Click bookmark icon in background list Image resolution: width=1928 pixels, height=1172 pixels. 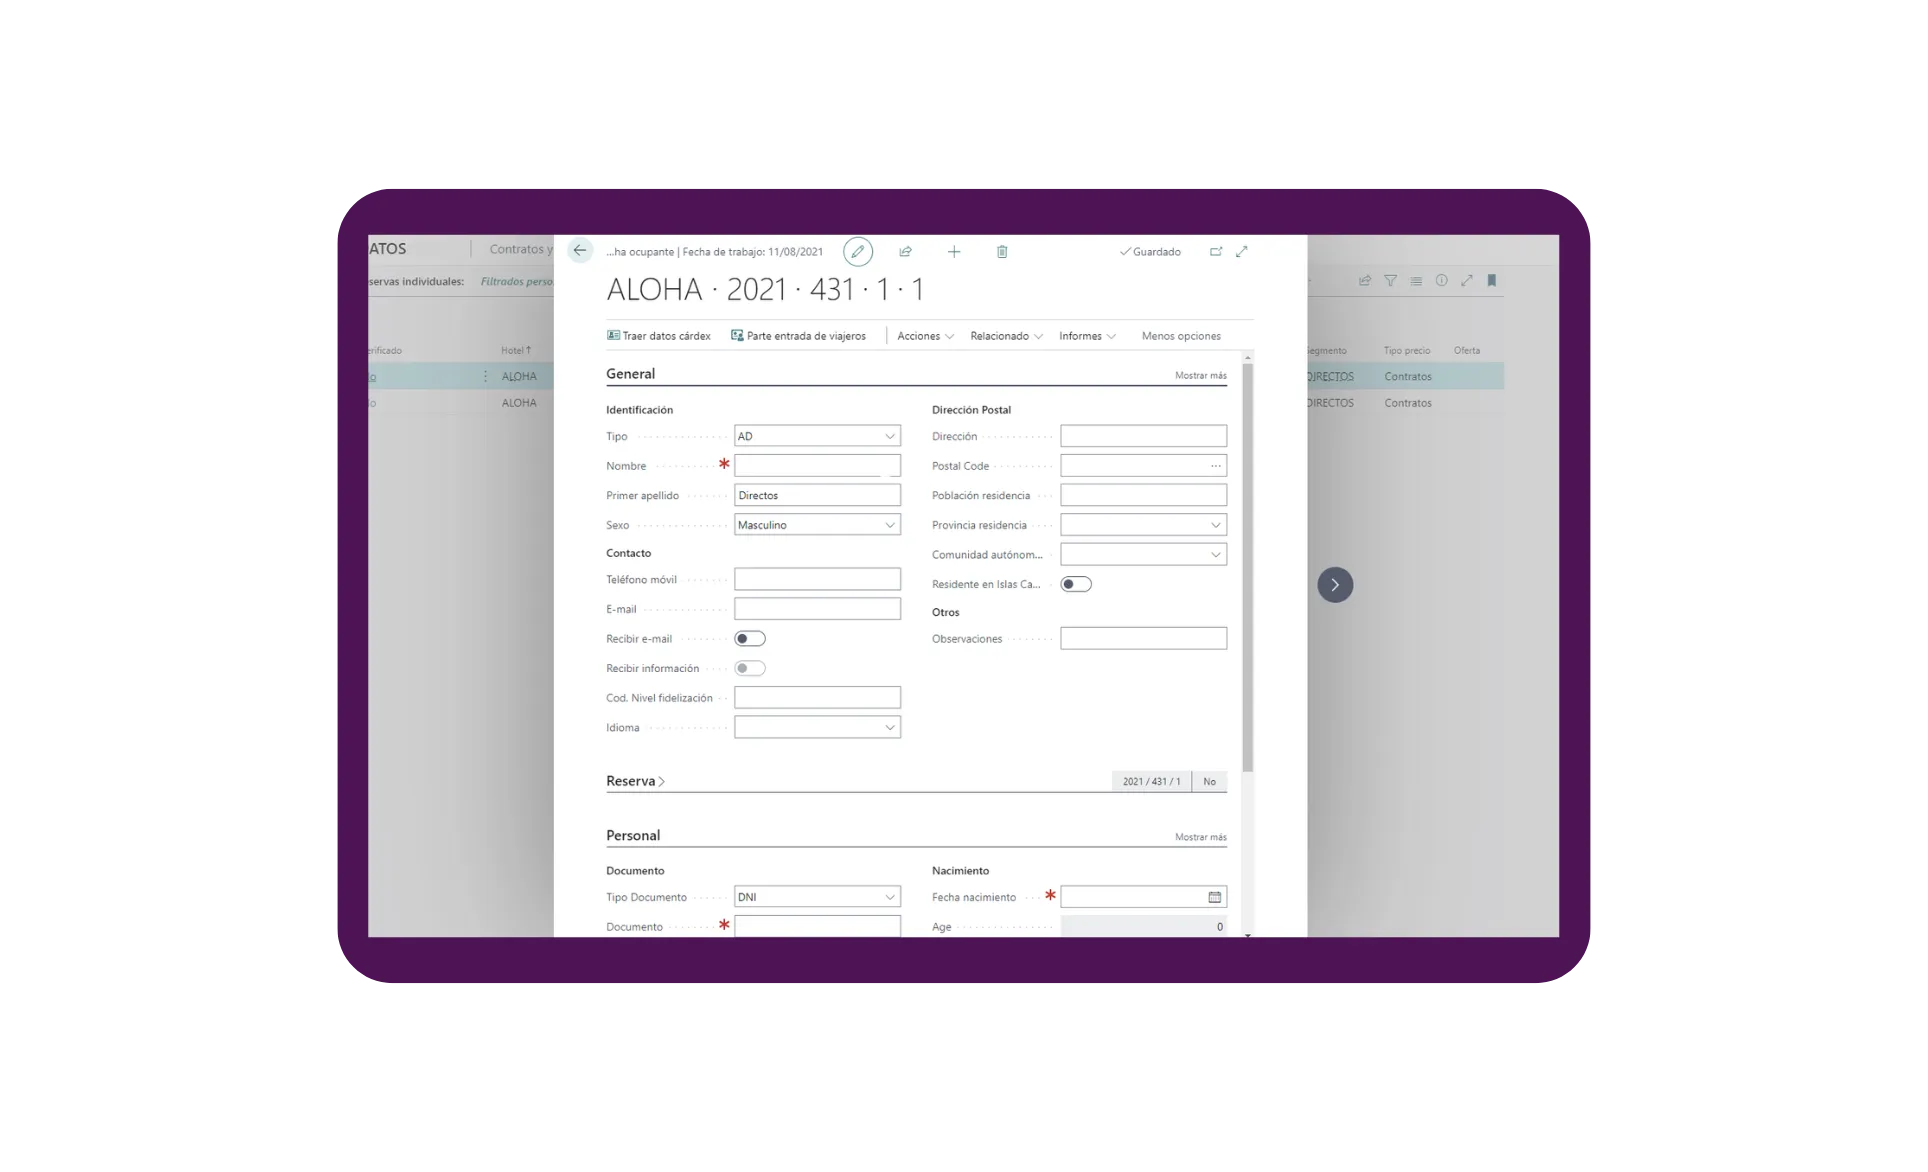click(x=1492, y=281)
